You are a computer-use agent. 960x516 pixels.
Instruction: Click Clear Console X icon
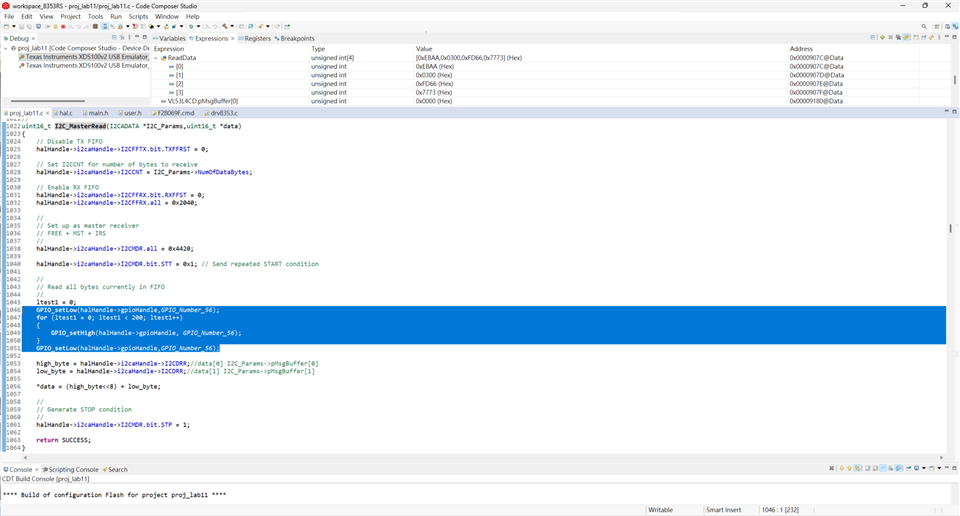pos(831,468)
